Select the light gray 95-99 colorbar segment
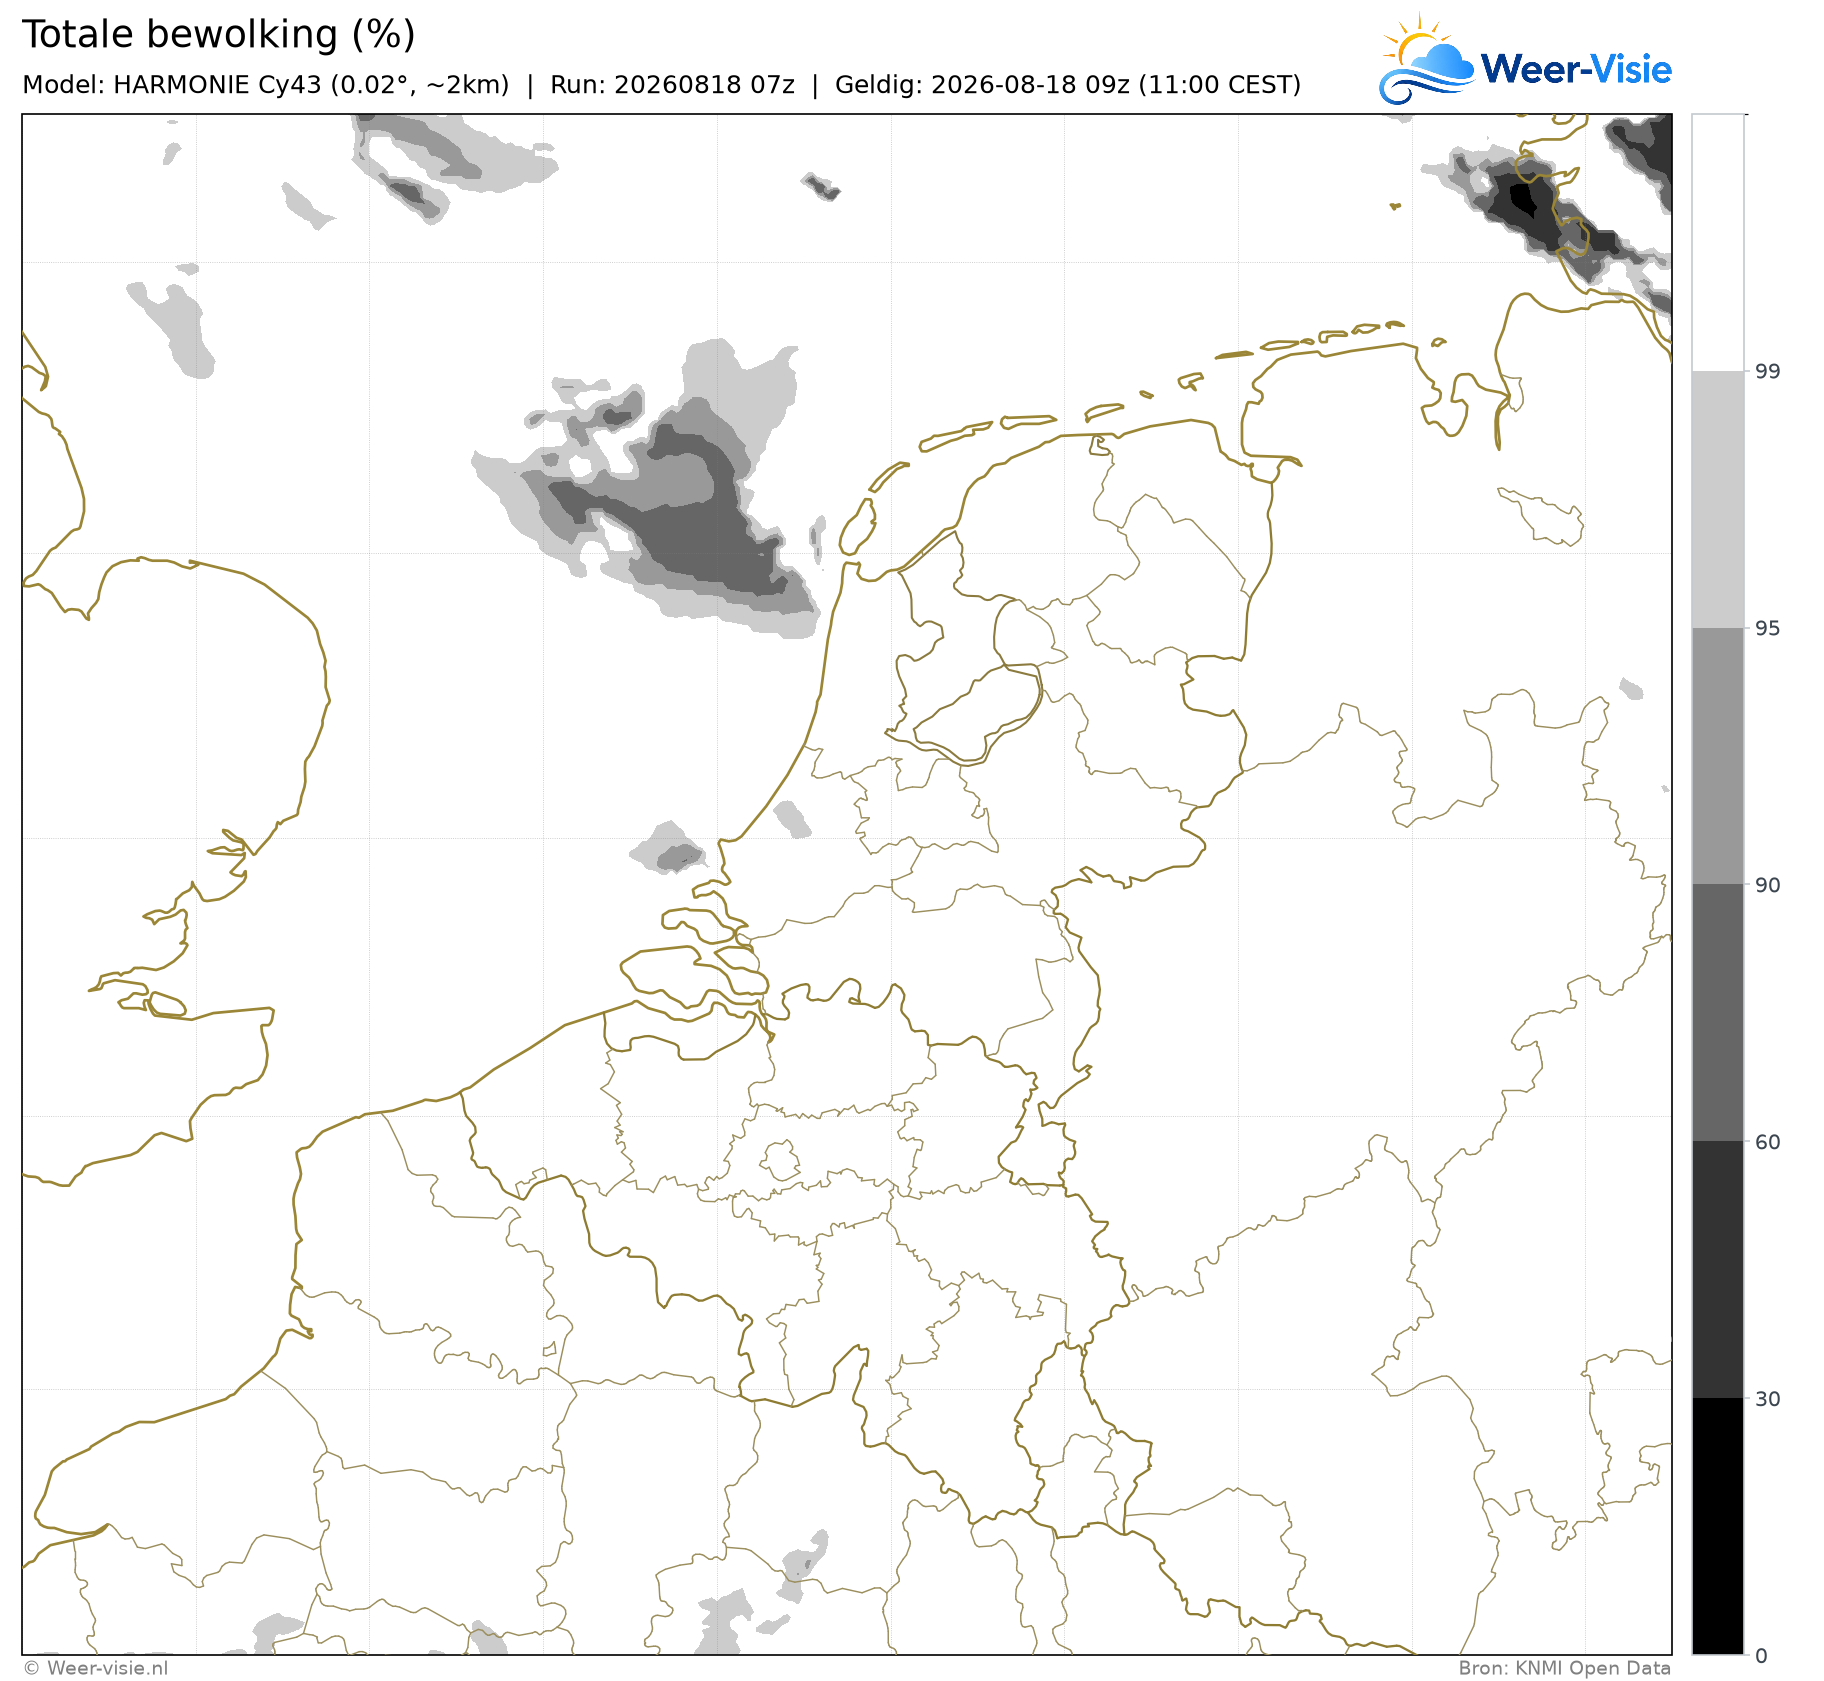The width and height of the screenshot is (1824, 1681). (1717, 500)
